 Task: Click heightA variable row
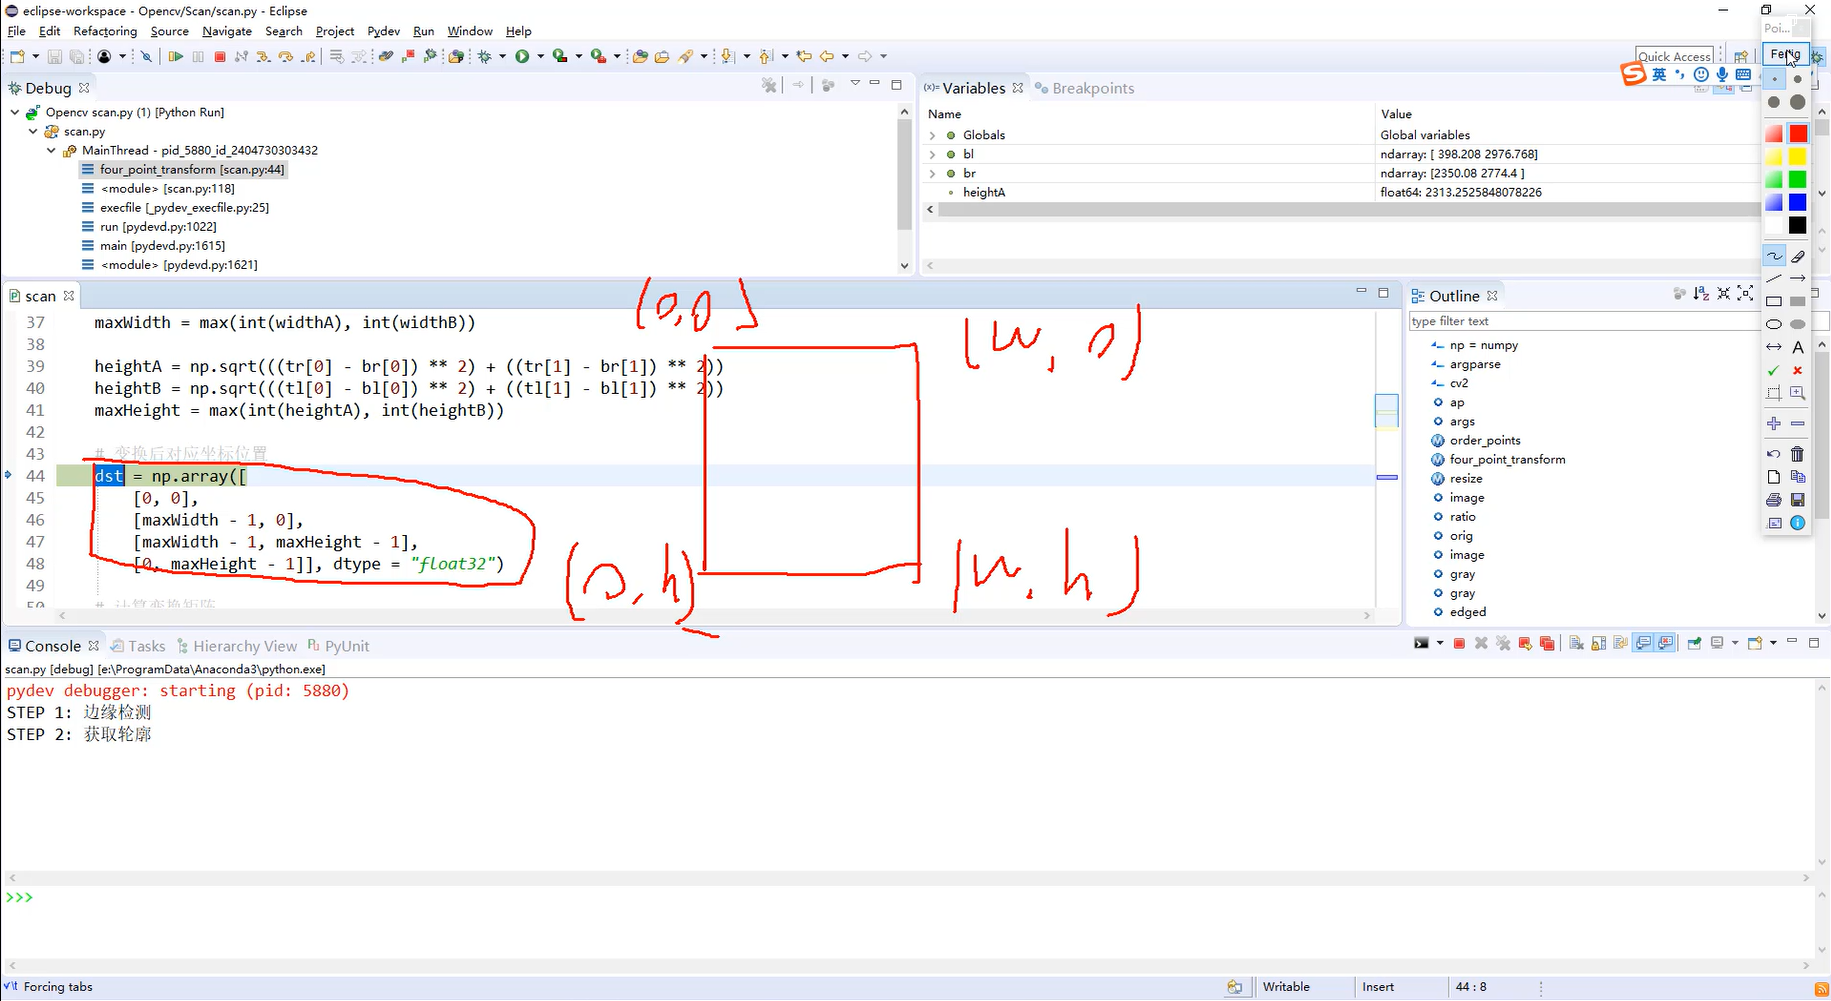click(1340, 193)
